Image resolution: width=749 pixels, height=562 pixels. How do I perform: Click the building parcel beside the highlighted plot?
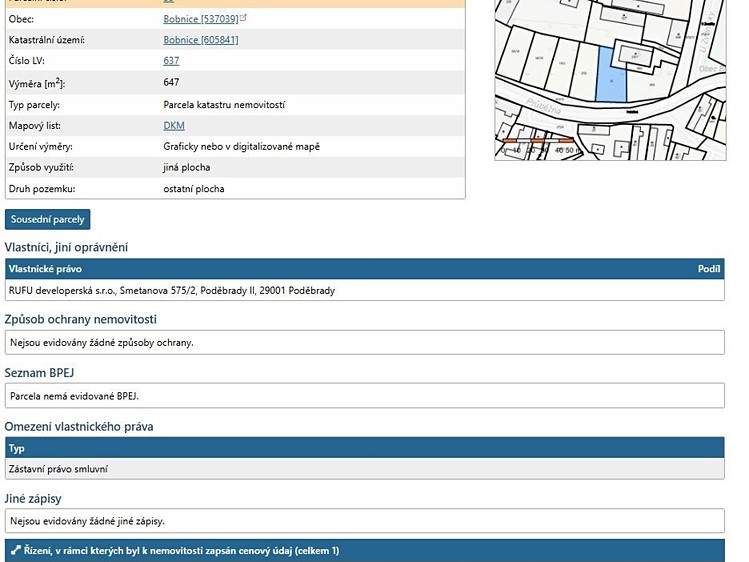(x=635, y=55)
